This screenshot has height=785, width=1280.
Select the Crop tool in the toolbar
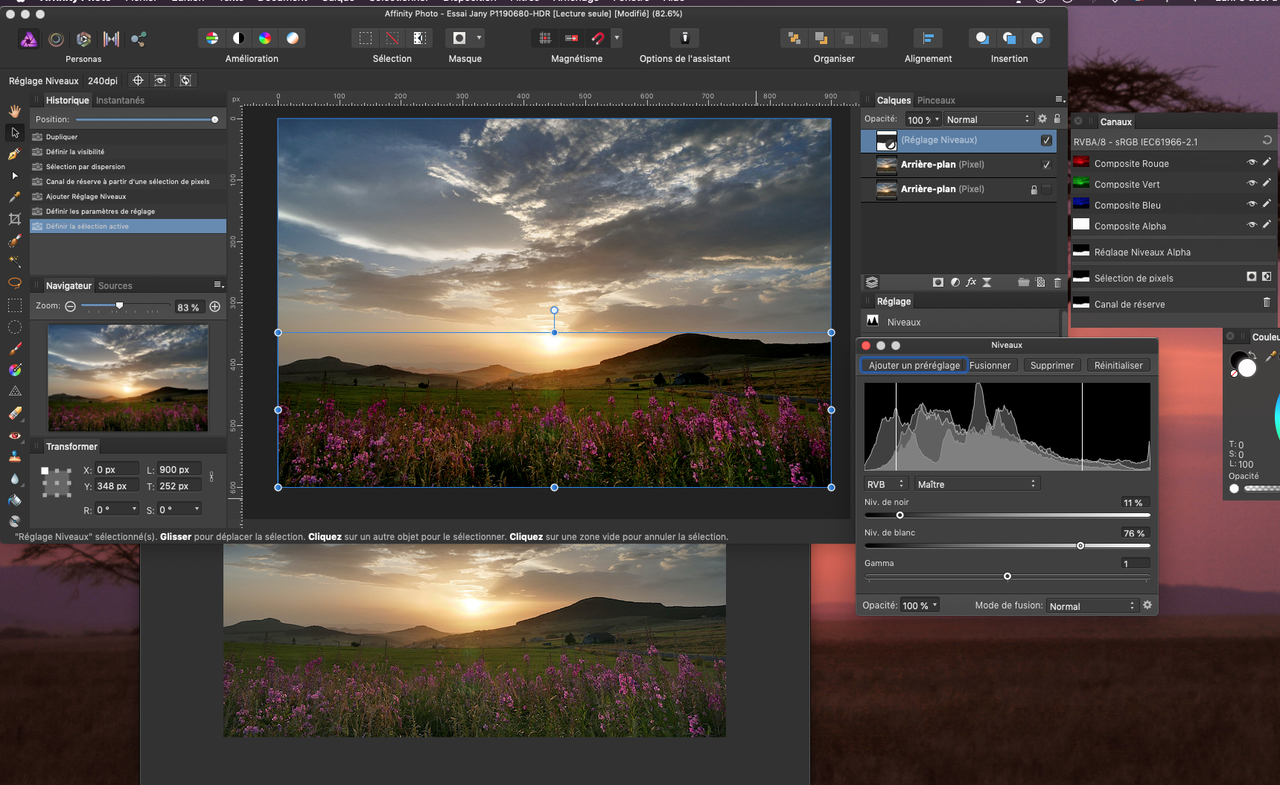pyautogui.click(x=14, y=219)
